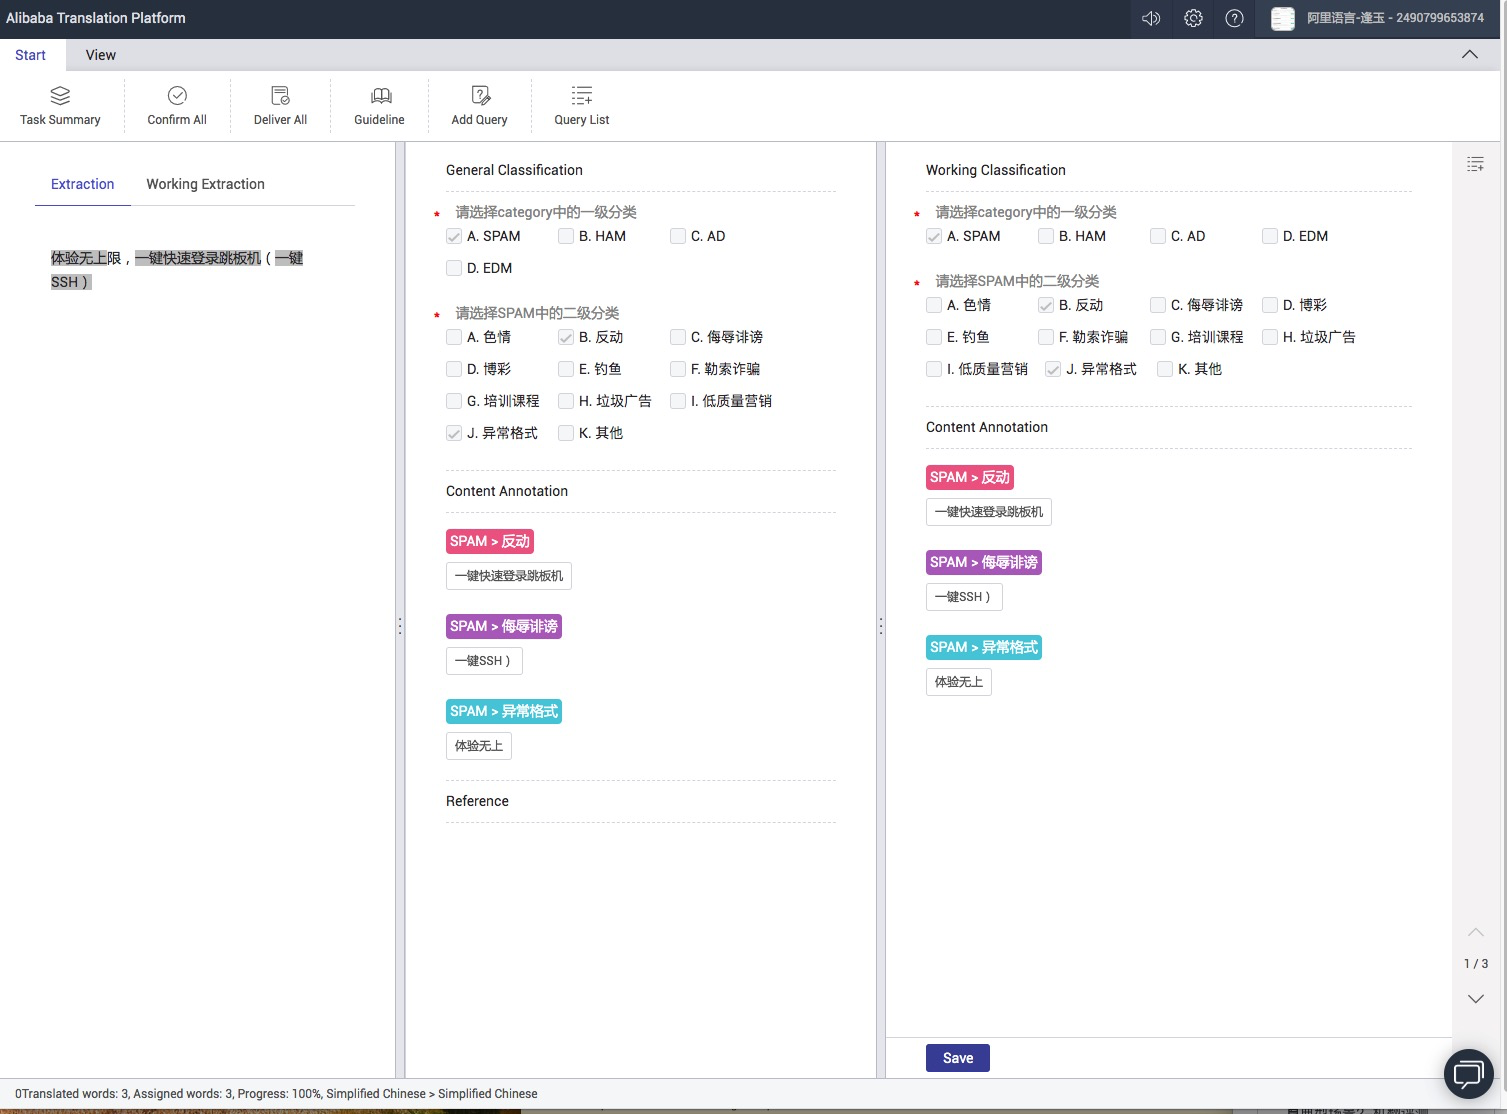Click the help question mark icon
Screen dimensions: 1507x1114
click(x=1234, y=18)
